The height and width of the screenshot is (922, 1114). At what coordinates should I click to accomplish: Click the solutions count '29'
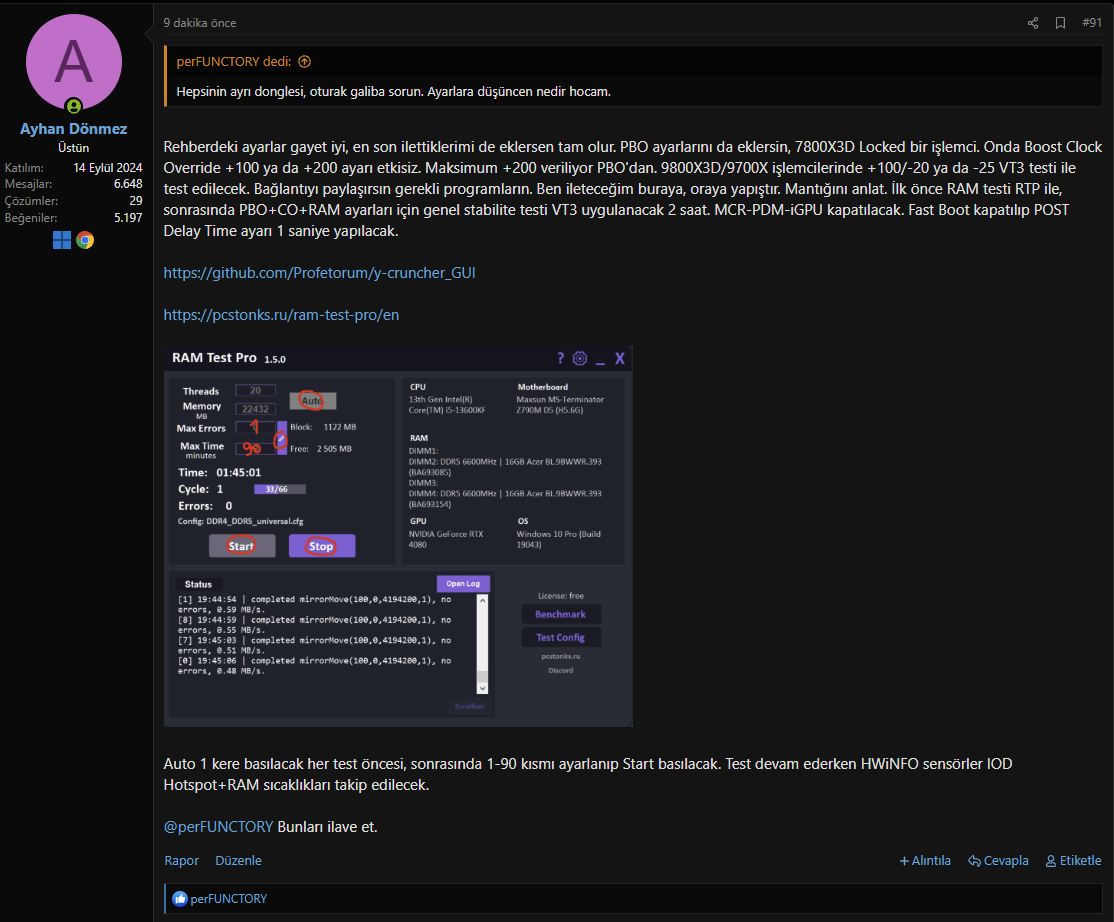coord(136,201)
